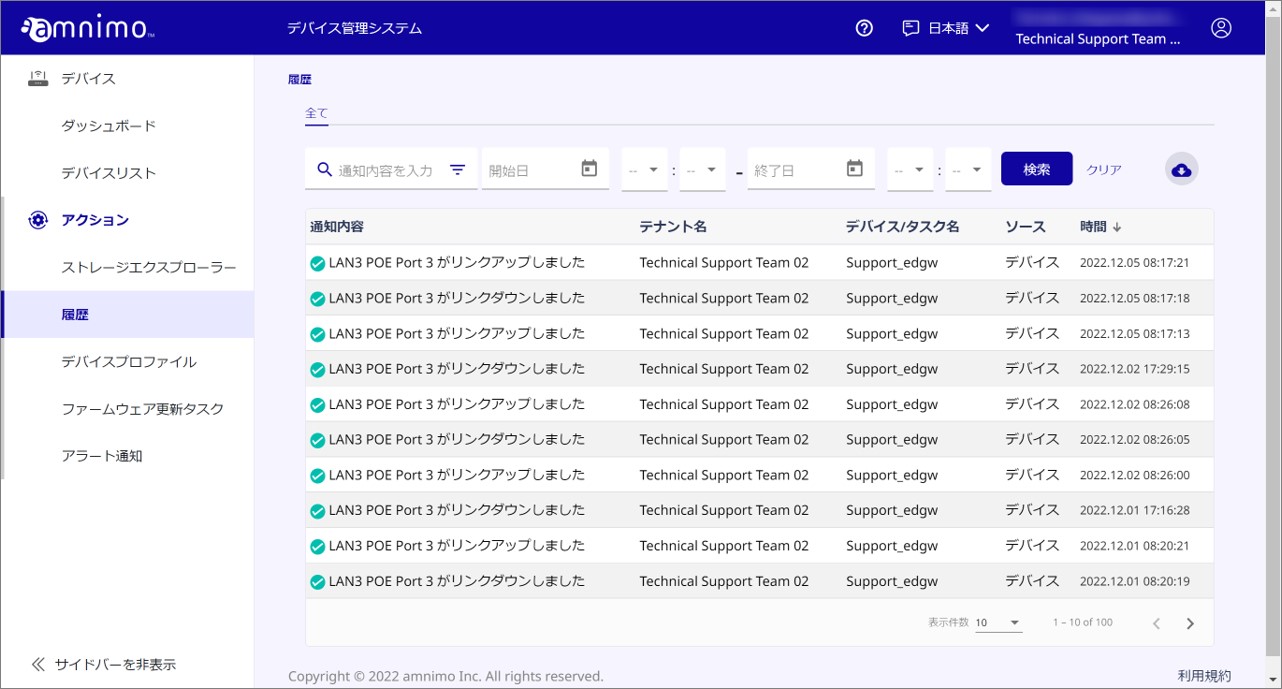This screenshot has height=689, width=1282.
Task: Hide the sidebar using サイドバーを非表示
Action: 105,663
